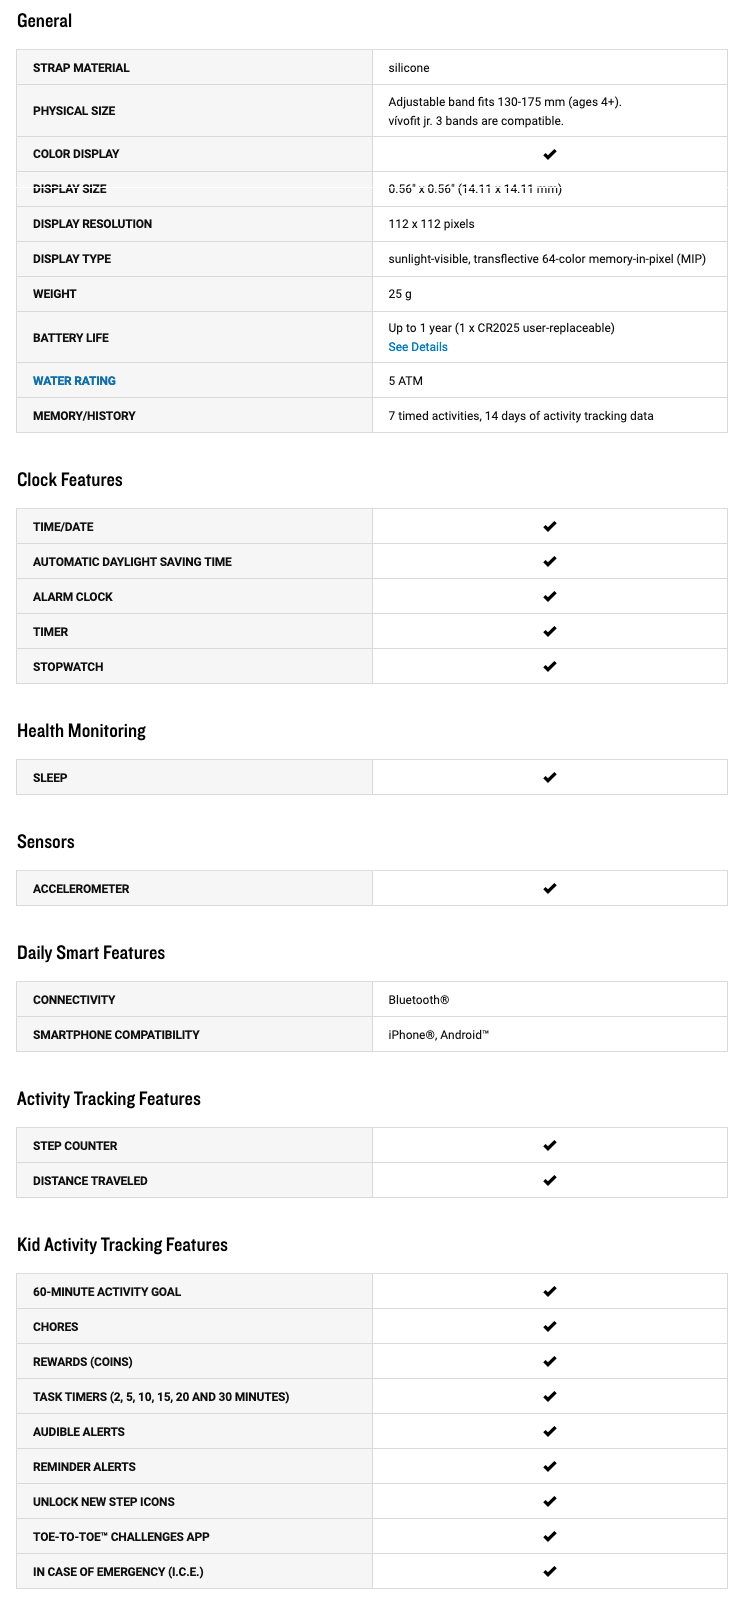This screenshot has width=738, height=1605.
Task: Click the Accelerometer checkmark icon
Action: 549,889
